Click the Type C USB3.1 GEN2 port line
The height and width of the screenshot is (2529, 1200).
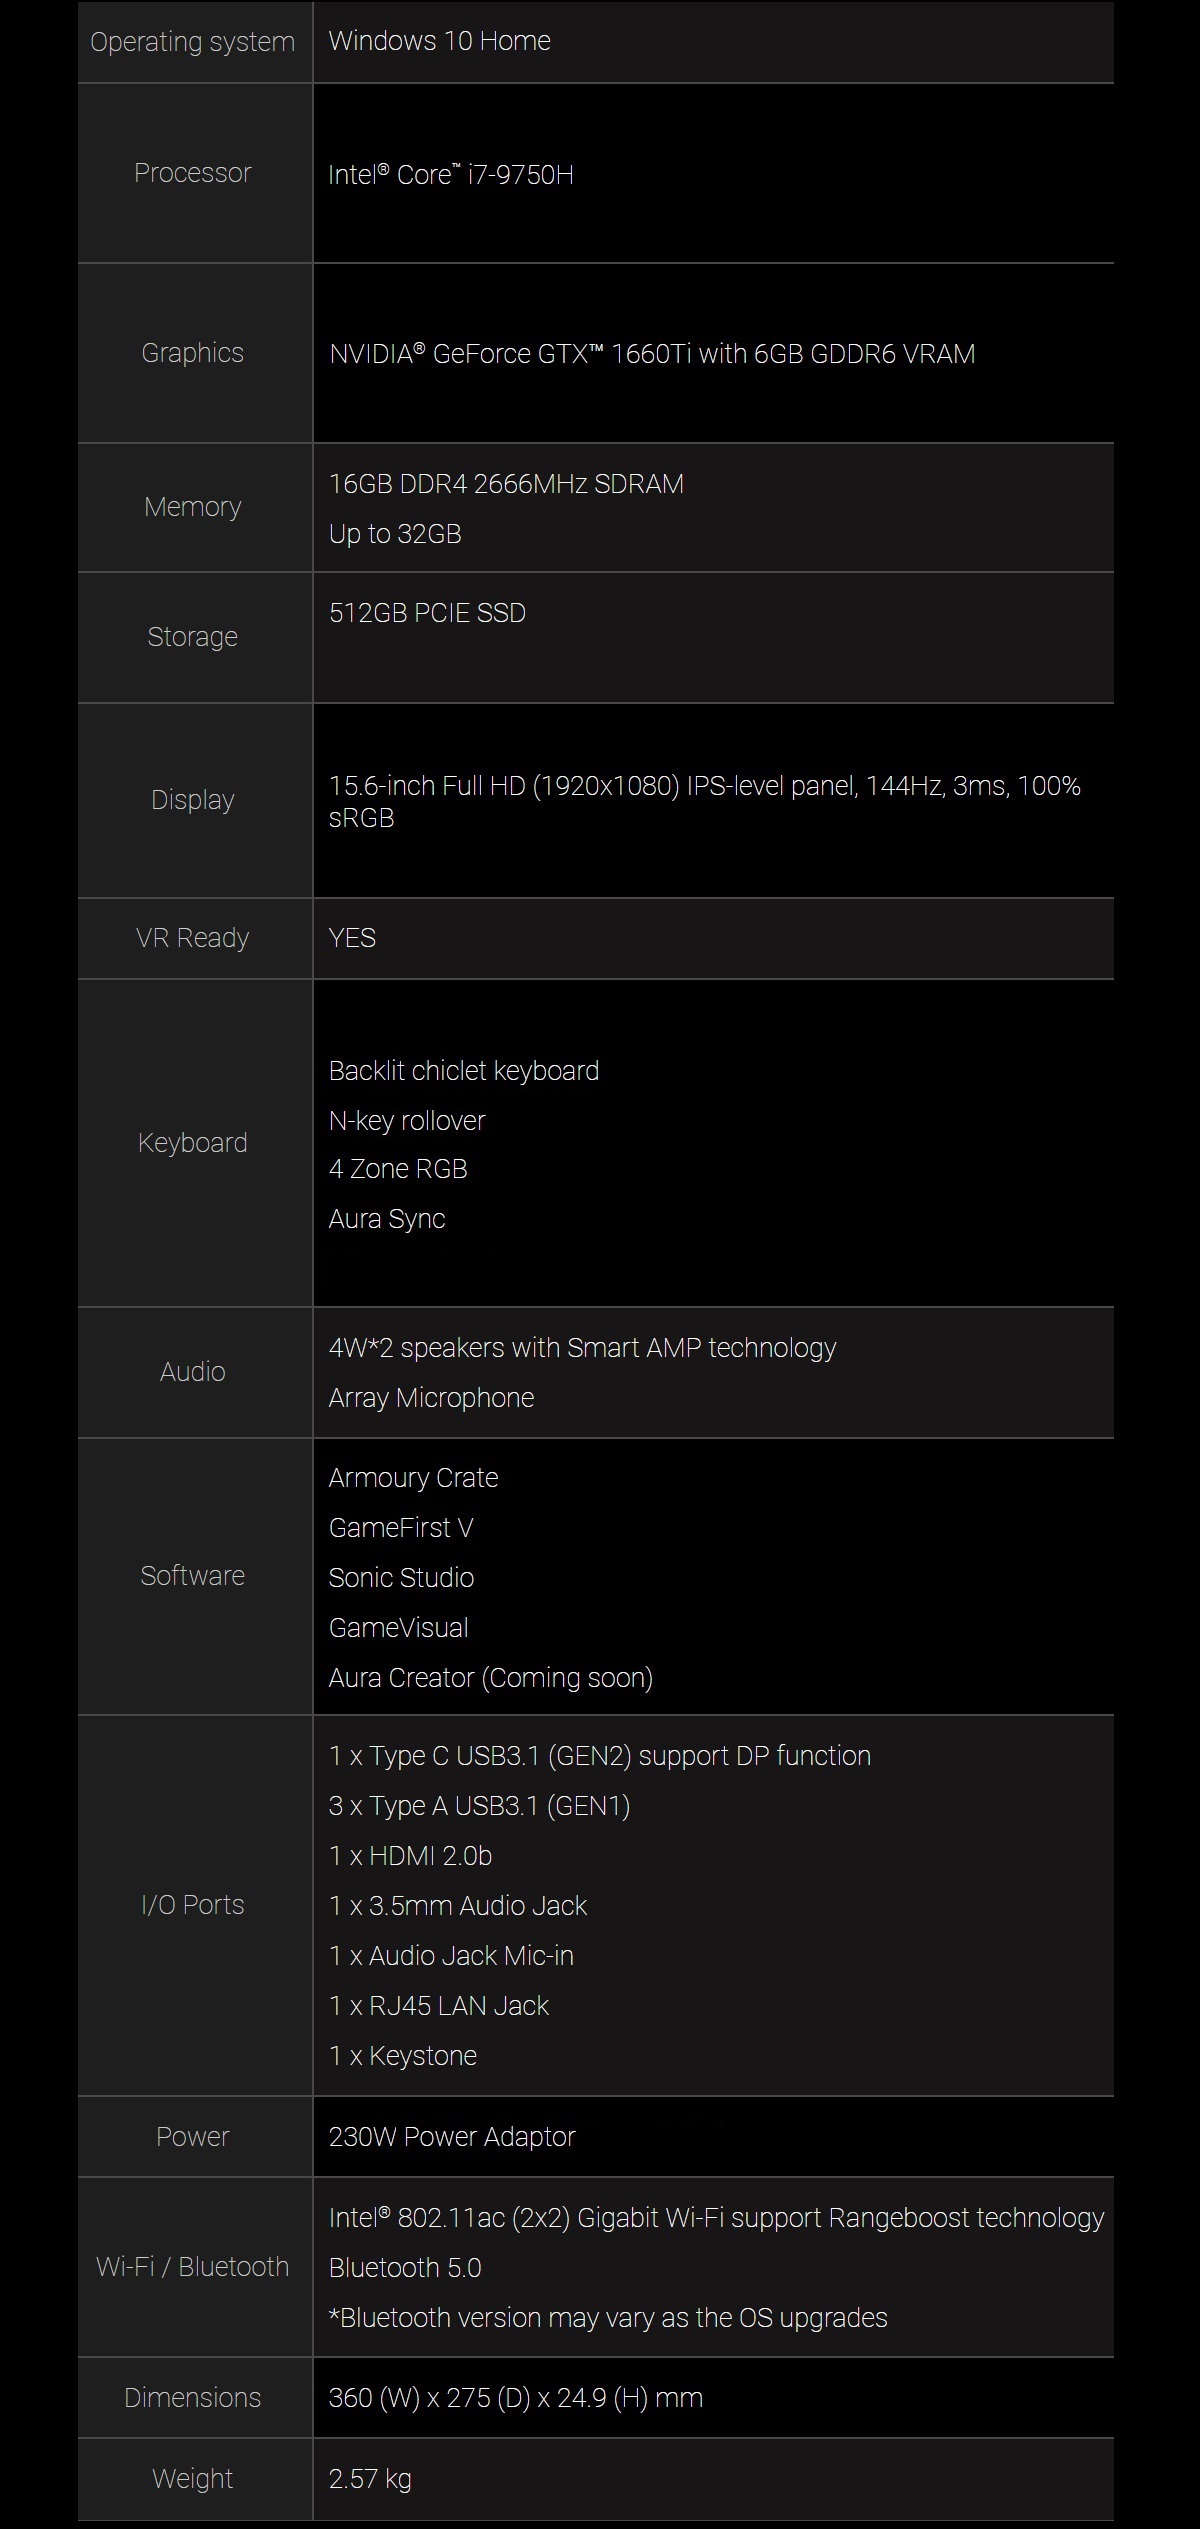click(x=600, y=1756)
